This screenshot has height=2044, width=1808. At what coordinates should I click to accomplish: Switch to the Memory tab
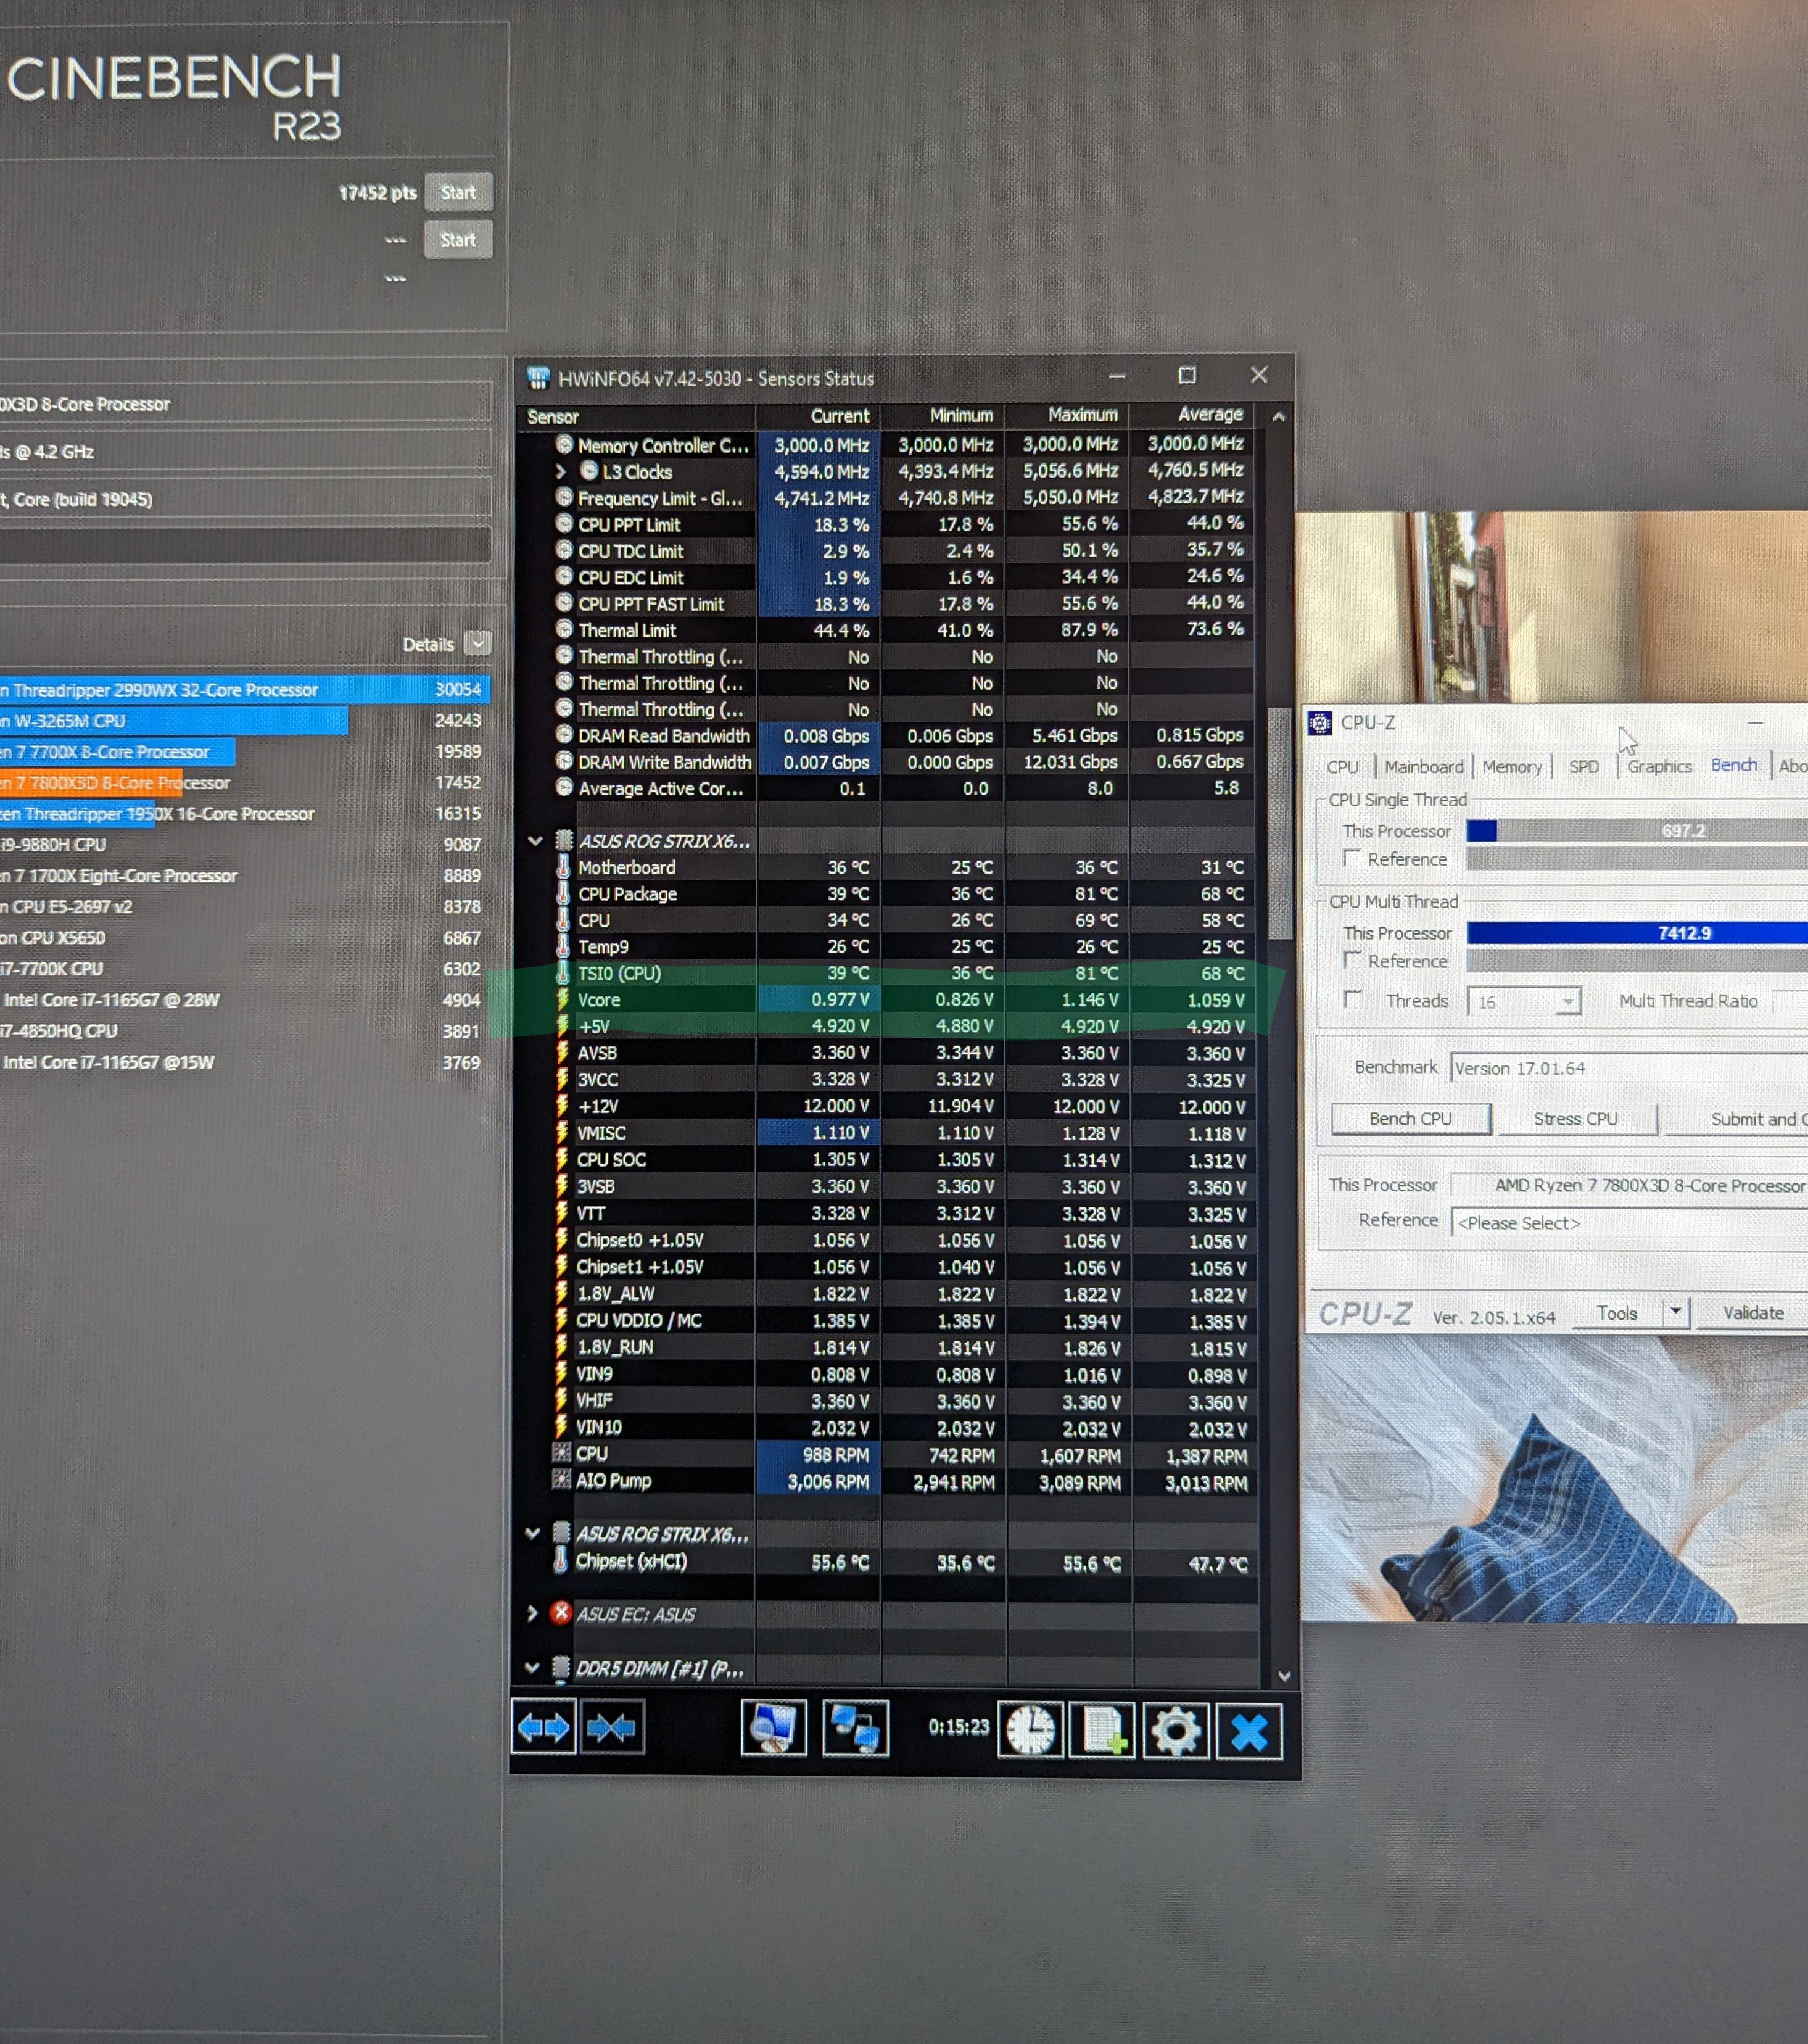[x=1511, y=766]
